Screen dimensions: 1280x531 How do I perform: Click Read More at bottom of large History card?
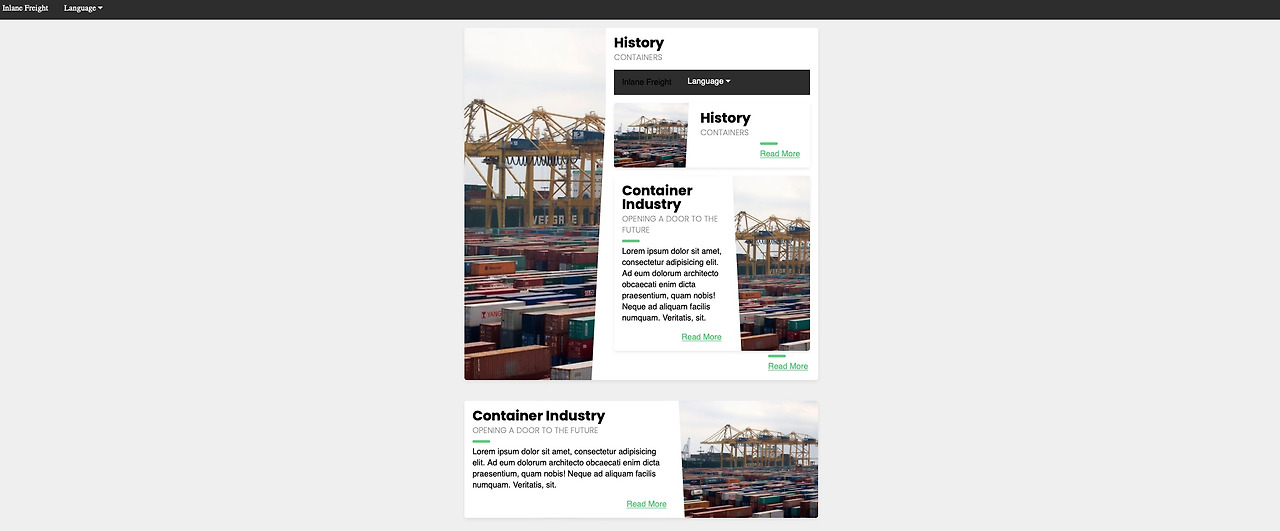(x=788, y=366)
